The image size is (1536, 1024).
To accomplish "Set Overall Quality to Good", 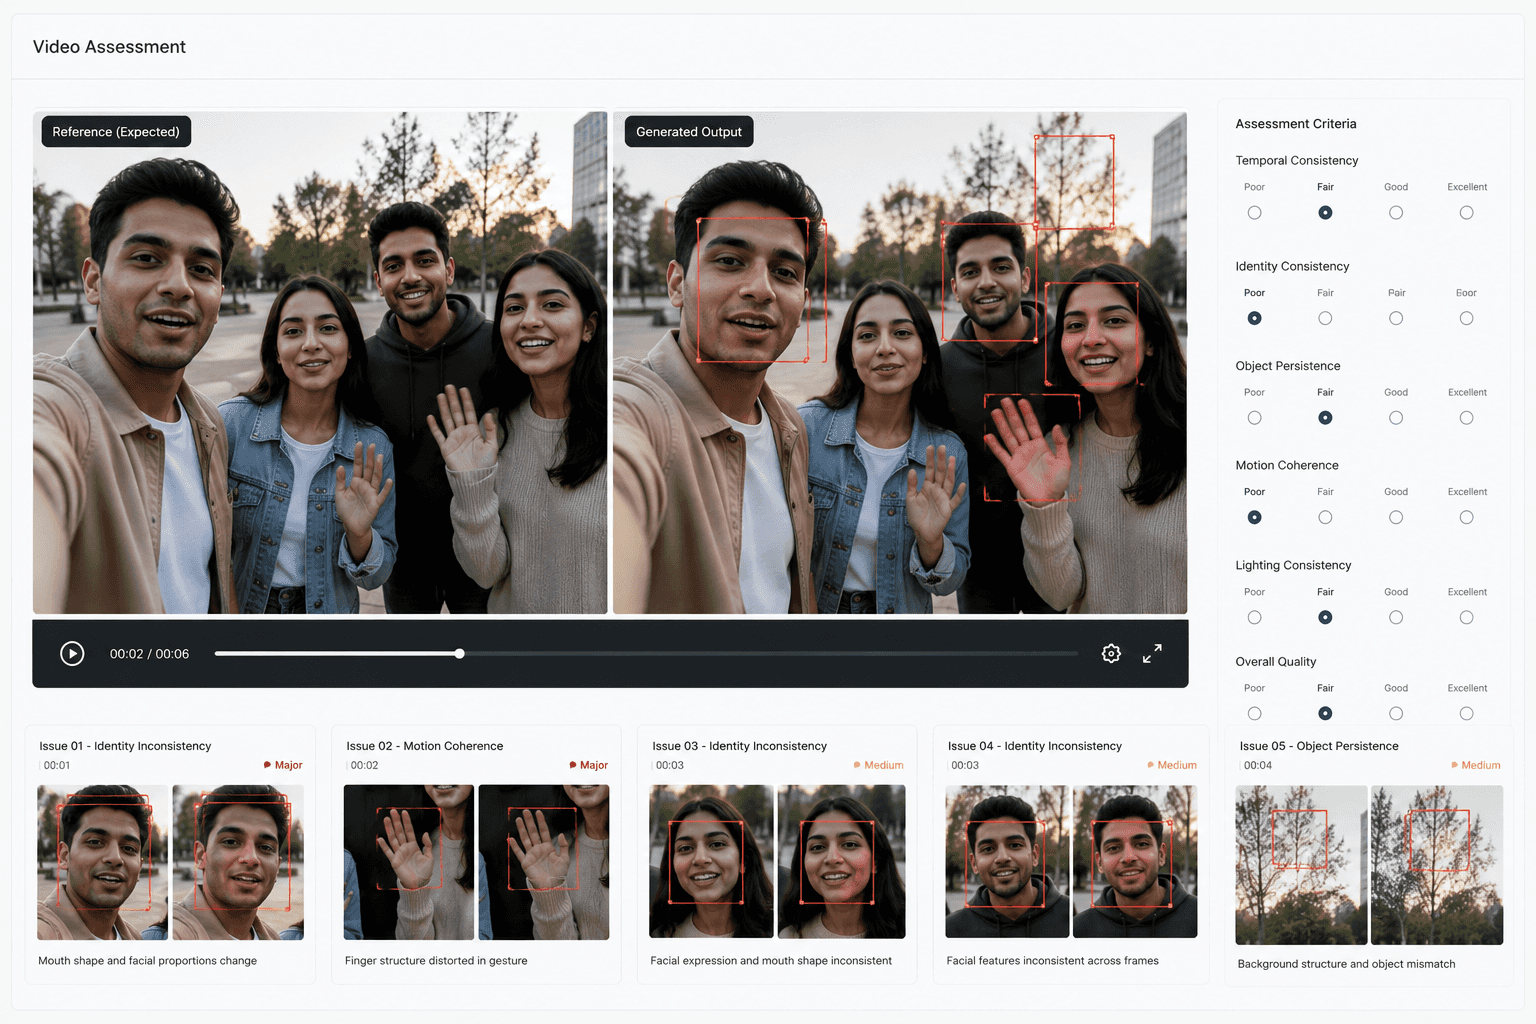I will [1396, 713].
